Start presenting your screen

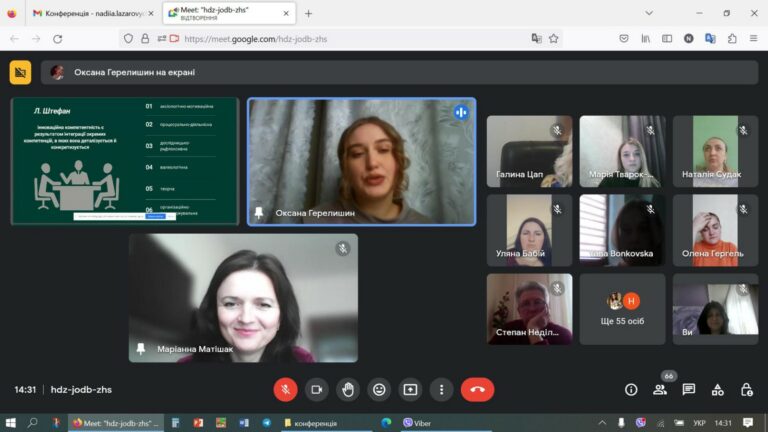[410, 390]
